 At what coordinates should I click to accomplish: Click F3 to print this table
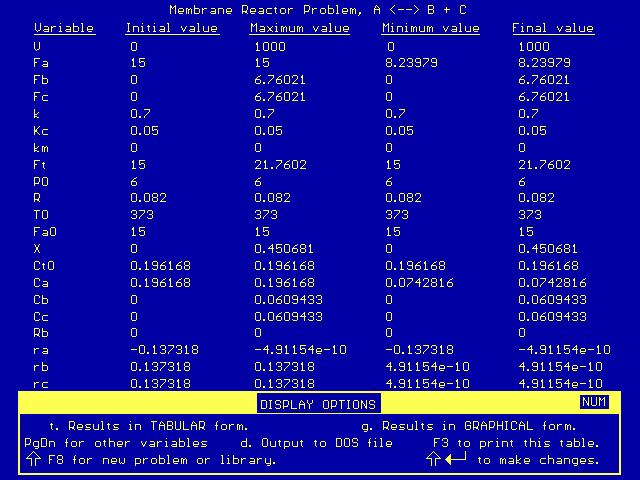point(516,442)
